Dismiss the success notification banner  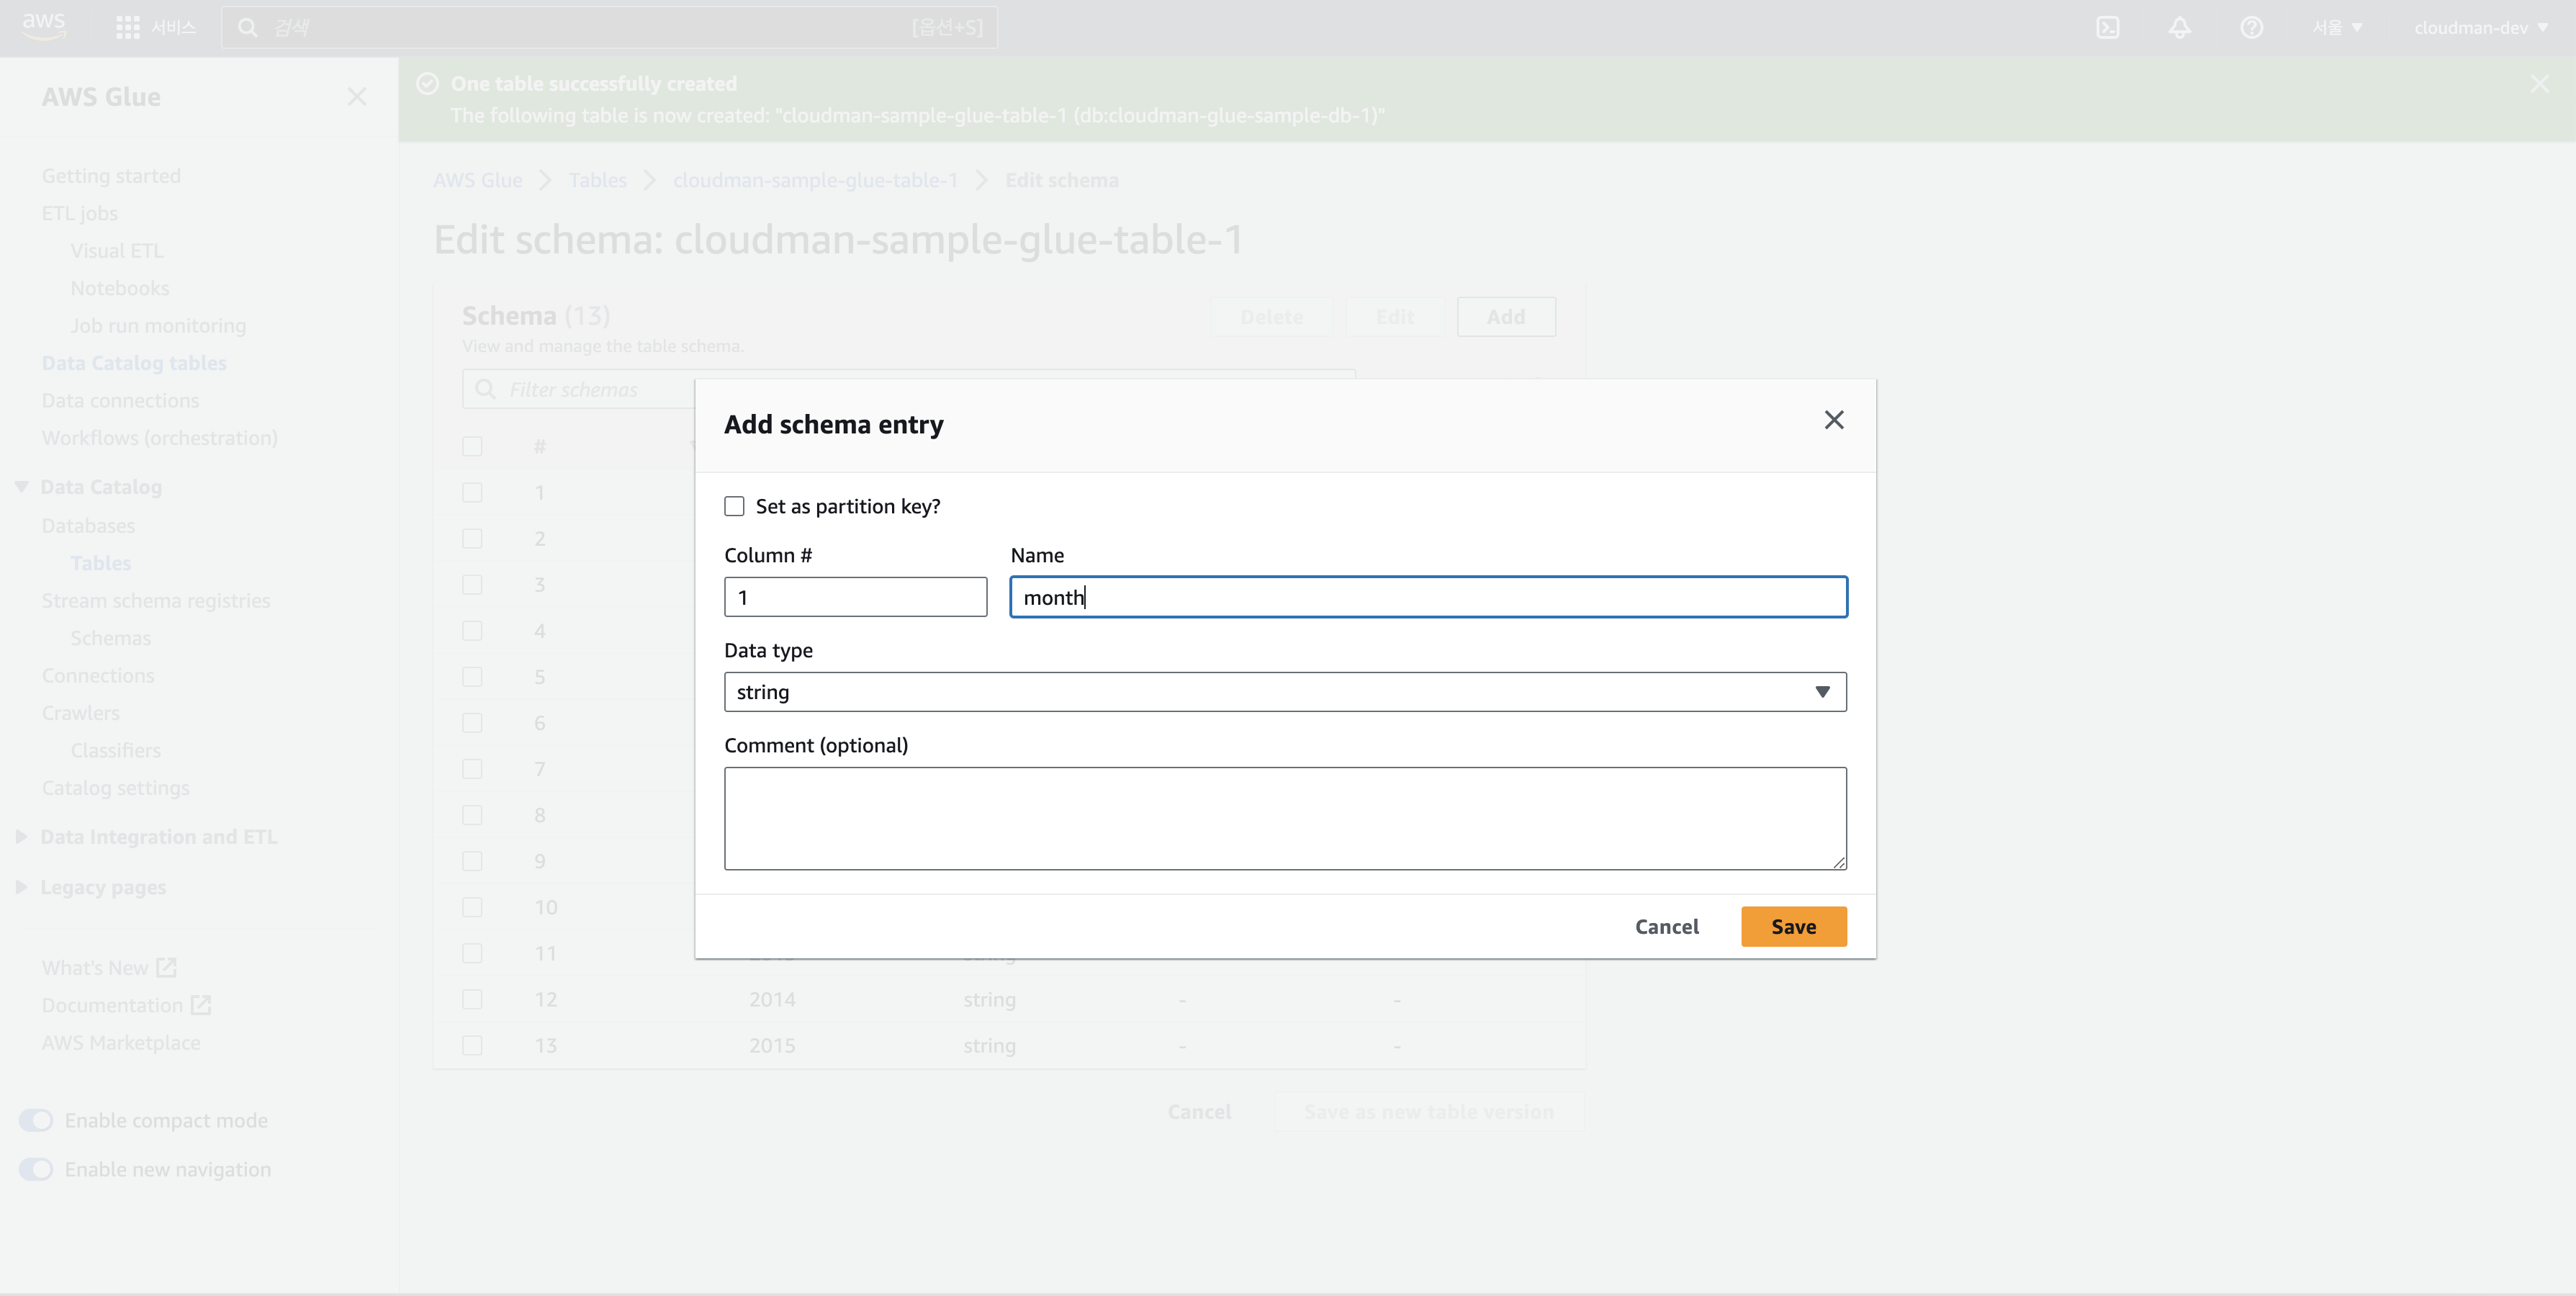pos(2539,84)
